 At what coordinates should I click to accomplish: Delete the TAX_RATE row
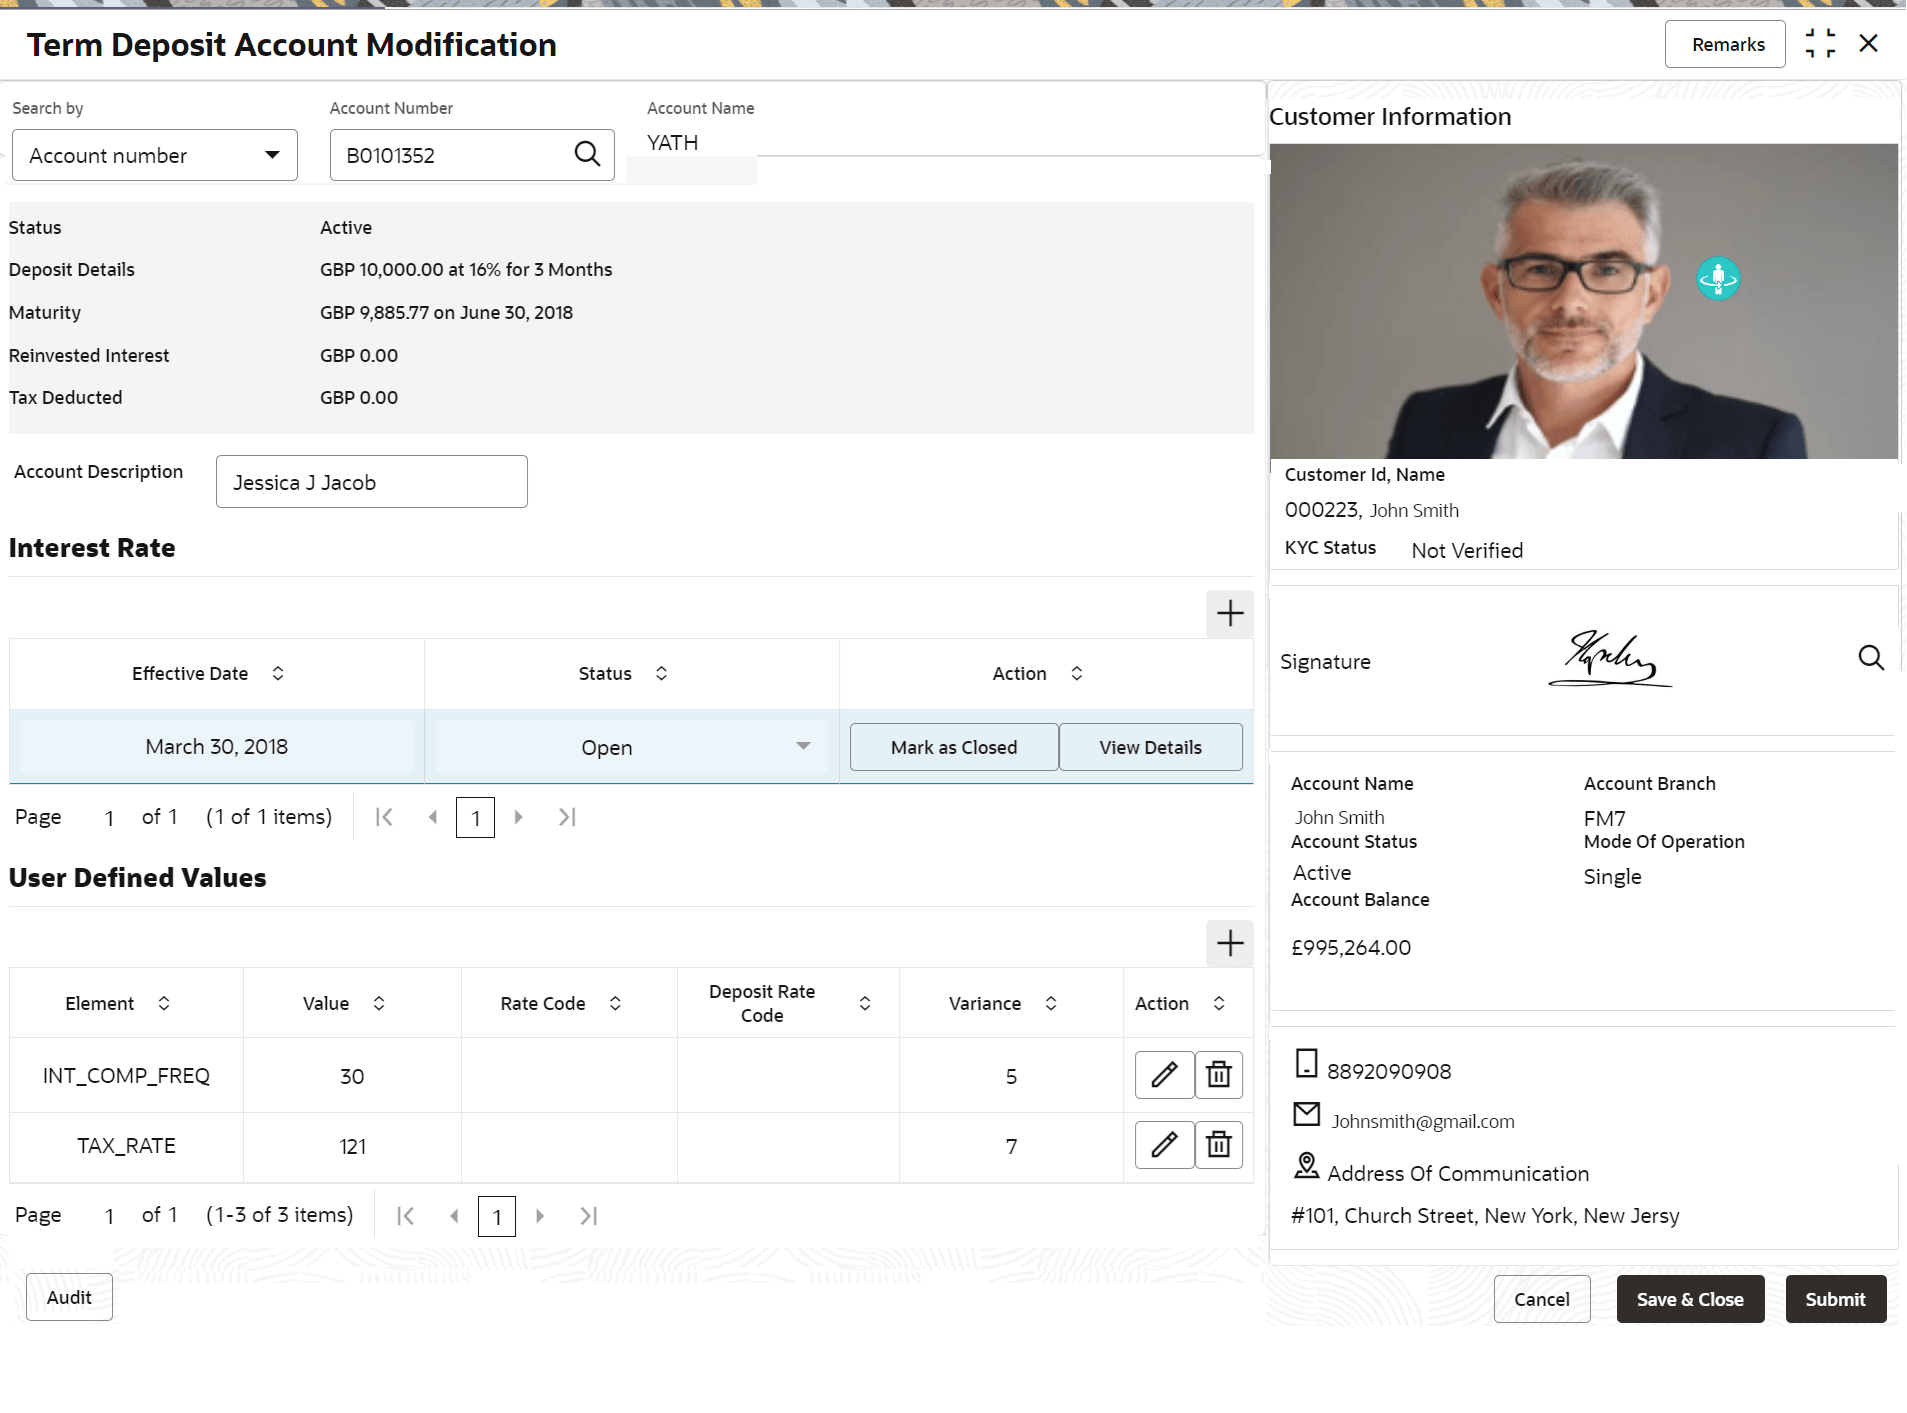tap(1218, 1145)
